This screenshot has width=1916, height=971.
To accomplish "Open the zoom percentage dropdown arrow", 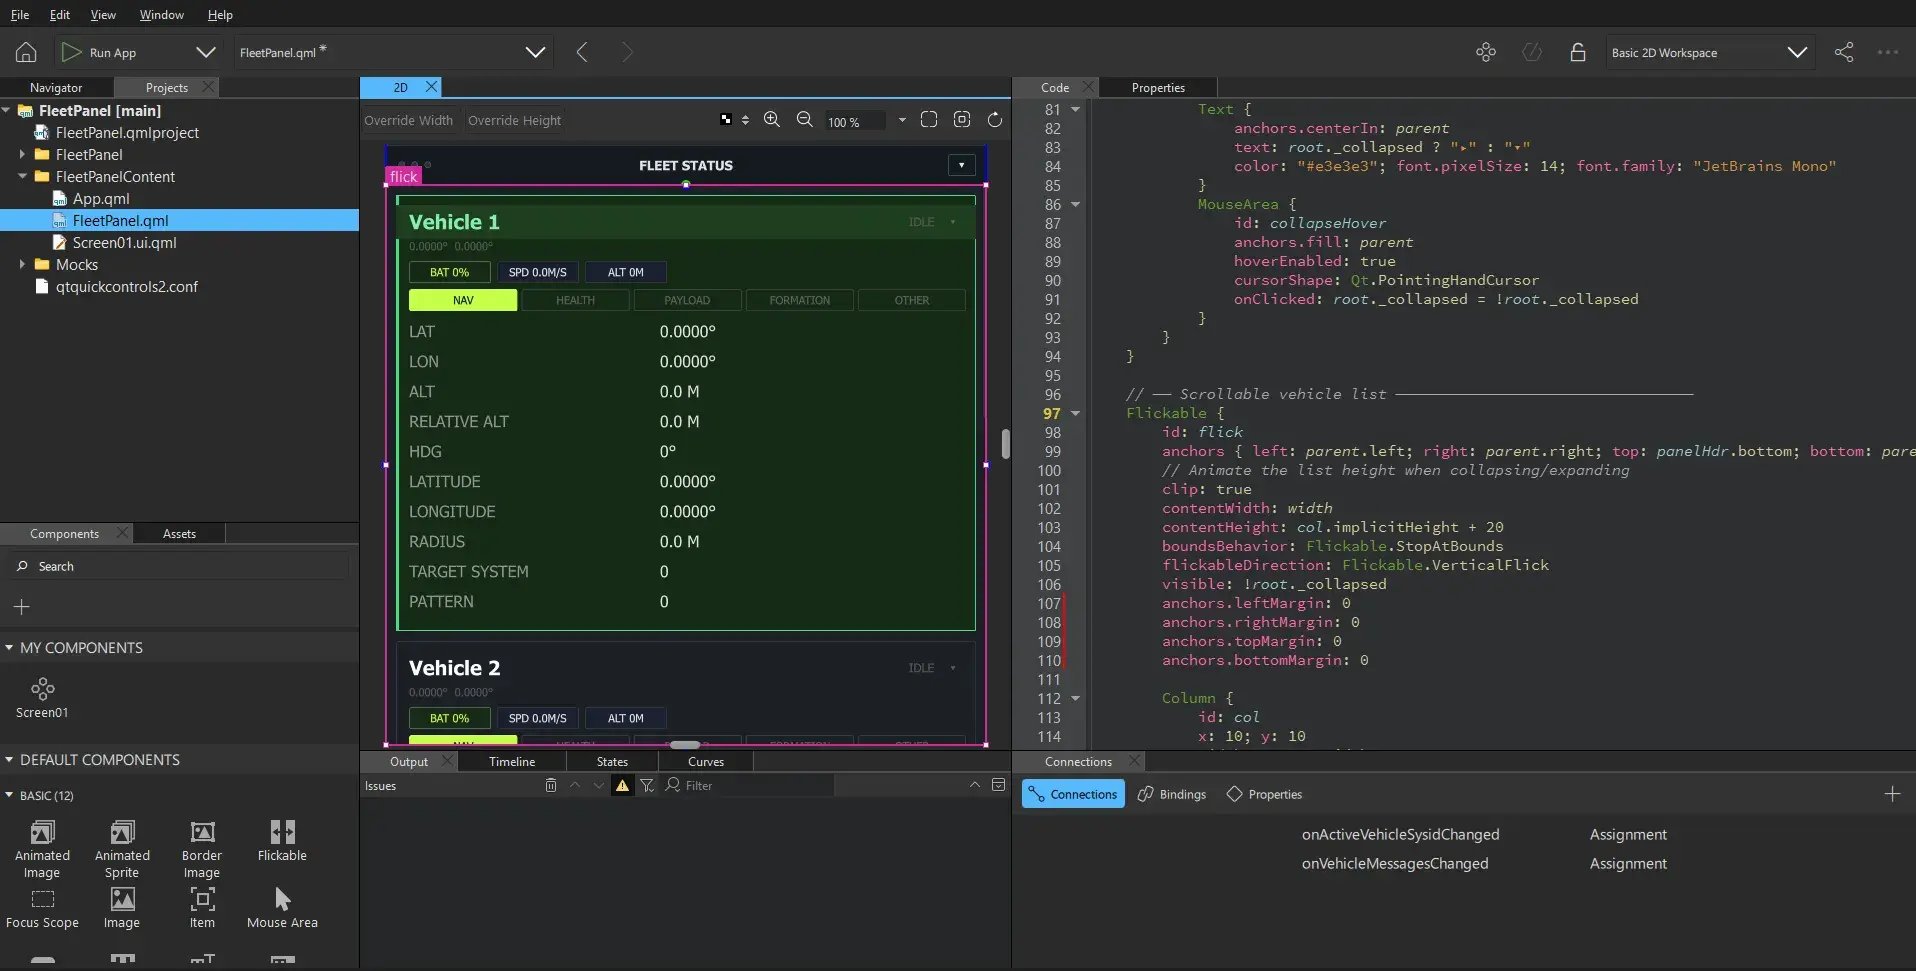I will (x=902, y=120).
